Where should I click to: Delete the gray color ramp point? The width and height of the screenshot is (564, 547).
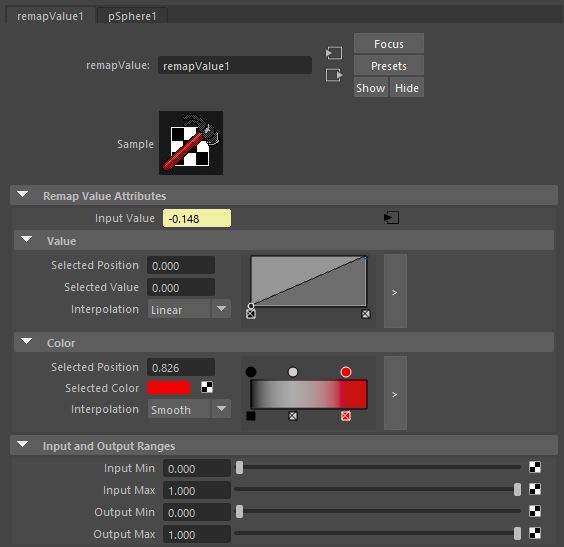293,416
